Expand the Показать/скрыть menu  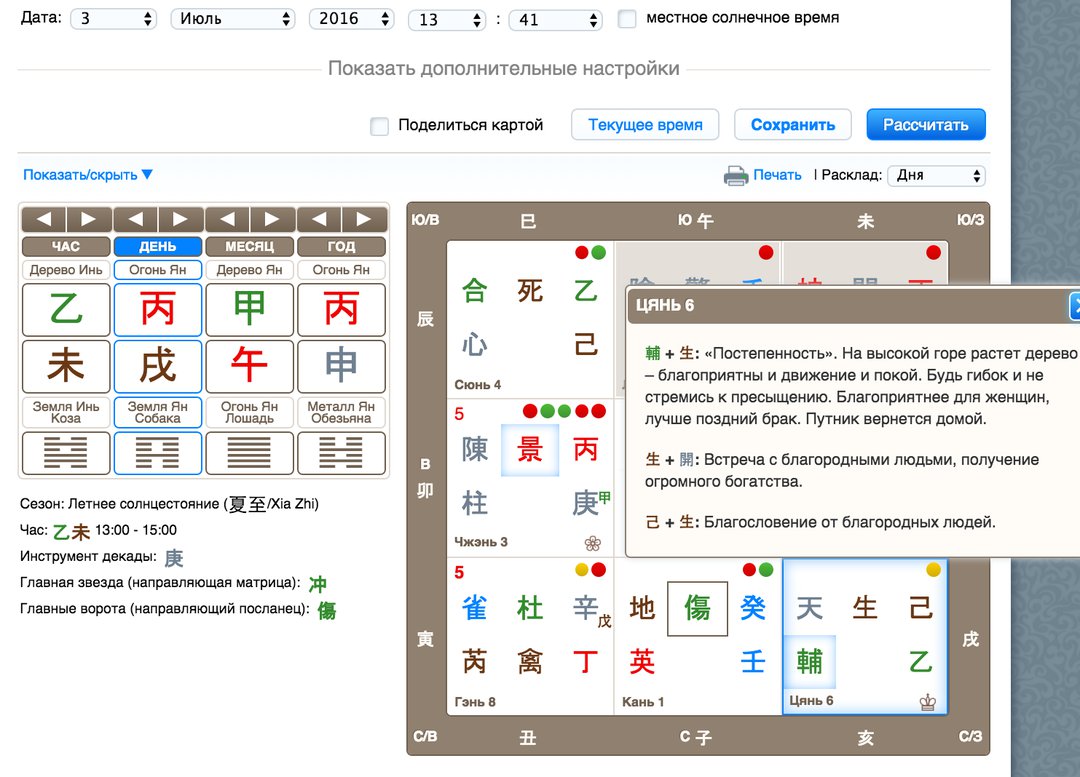[x=88, y=175]
